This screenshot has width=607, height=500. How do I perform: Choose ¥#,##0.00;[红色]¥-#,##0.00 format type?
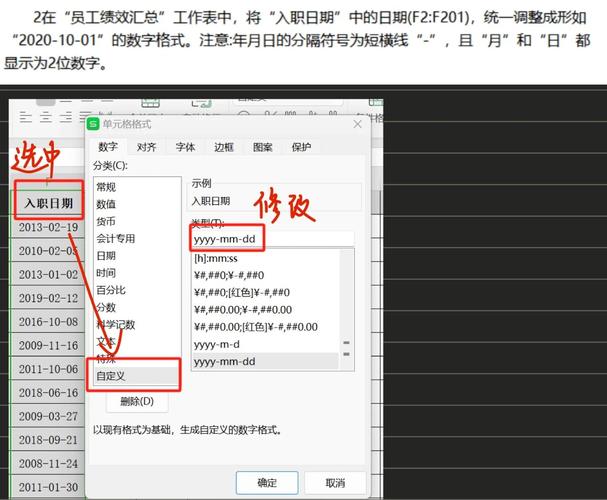pyautogui.click(x=266, y=327)
